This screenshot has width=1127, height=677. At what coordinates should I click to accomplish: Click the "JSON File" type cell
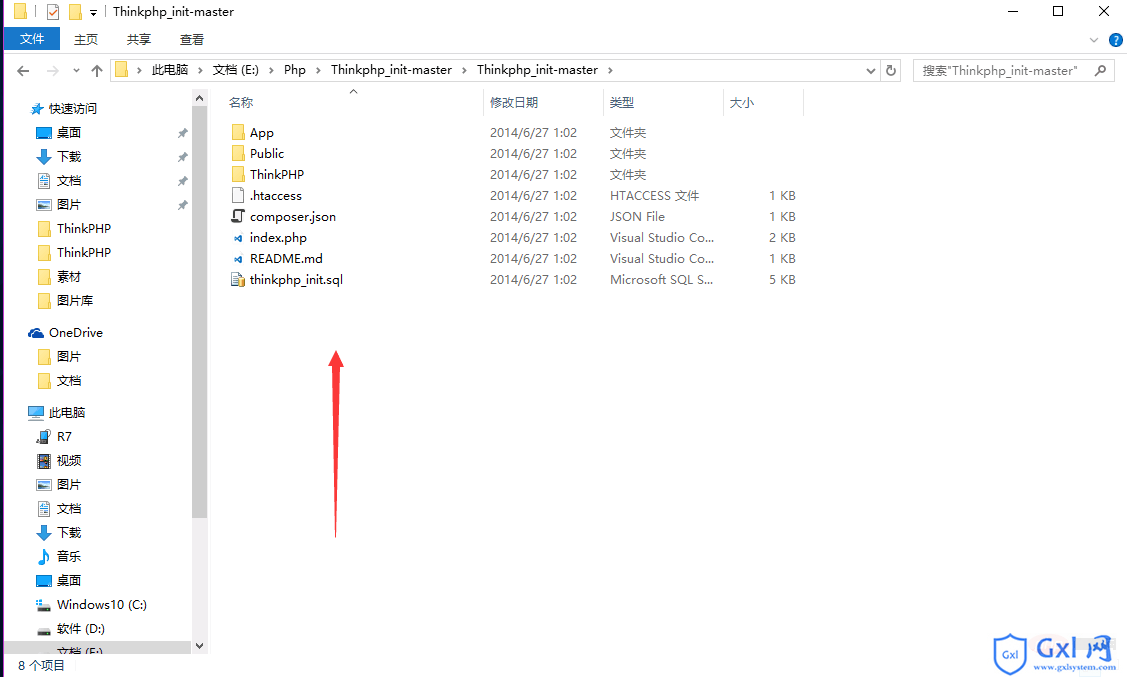[637, 216]
